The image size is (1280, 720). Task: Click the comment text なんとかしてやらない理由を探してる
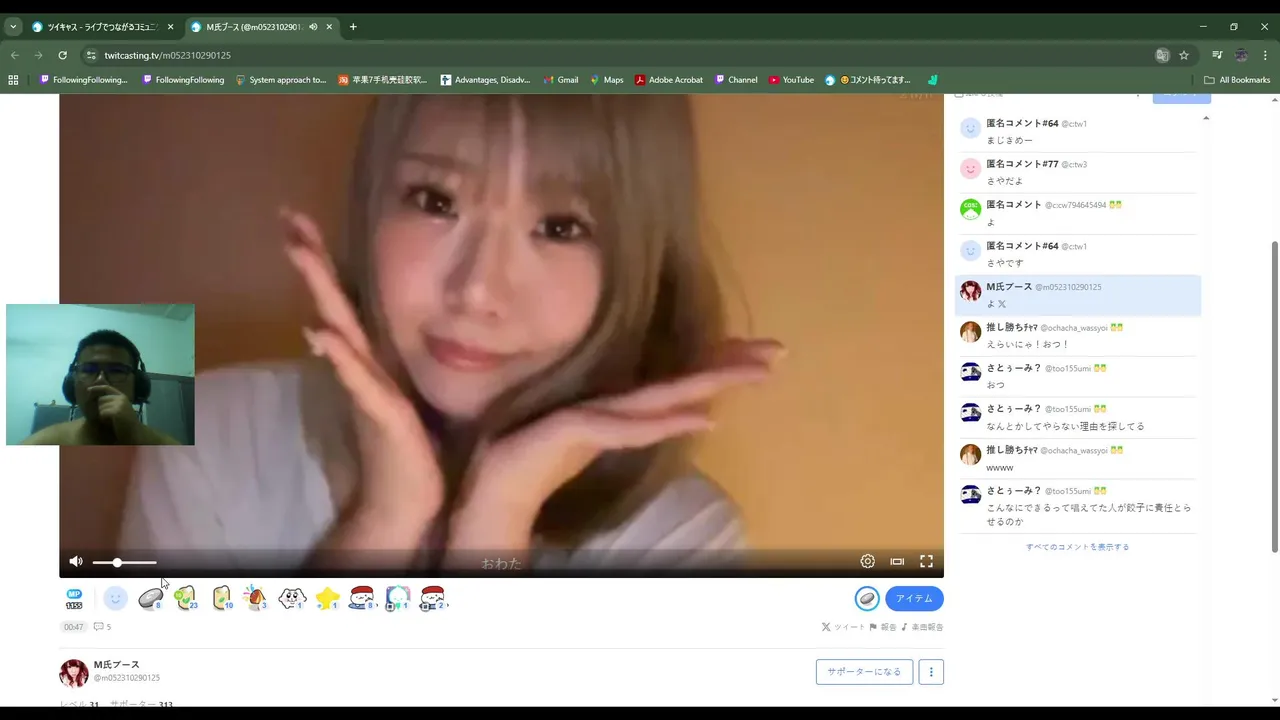(1065, 426)
